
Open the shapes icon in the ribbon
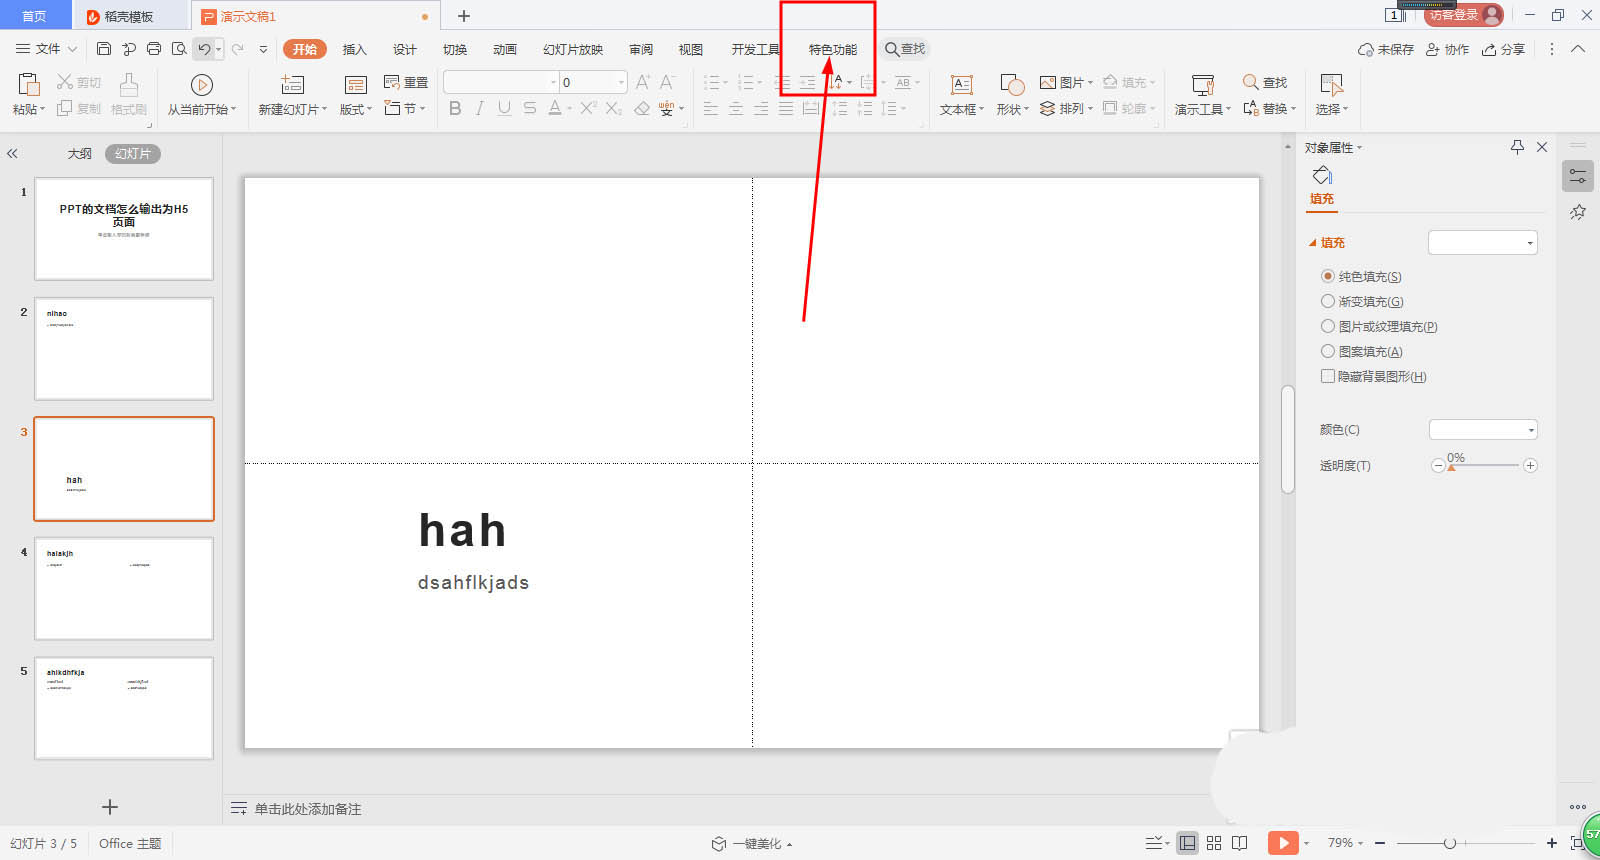(x=1011, y=85)
